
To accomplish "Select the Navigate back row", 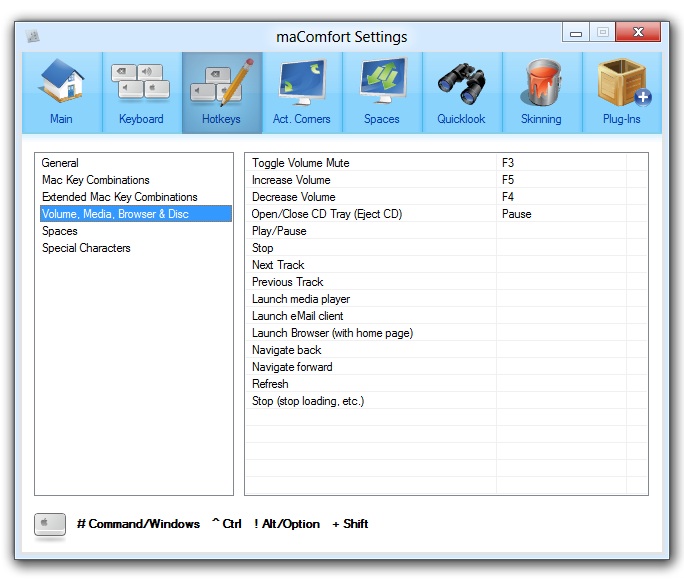I will [x=446, y=350].
